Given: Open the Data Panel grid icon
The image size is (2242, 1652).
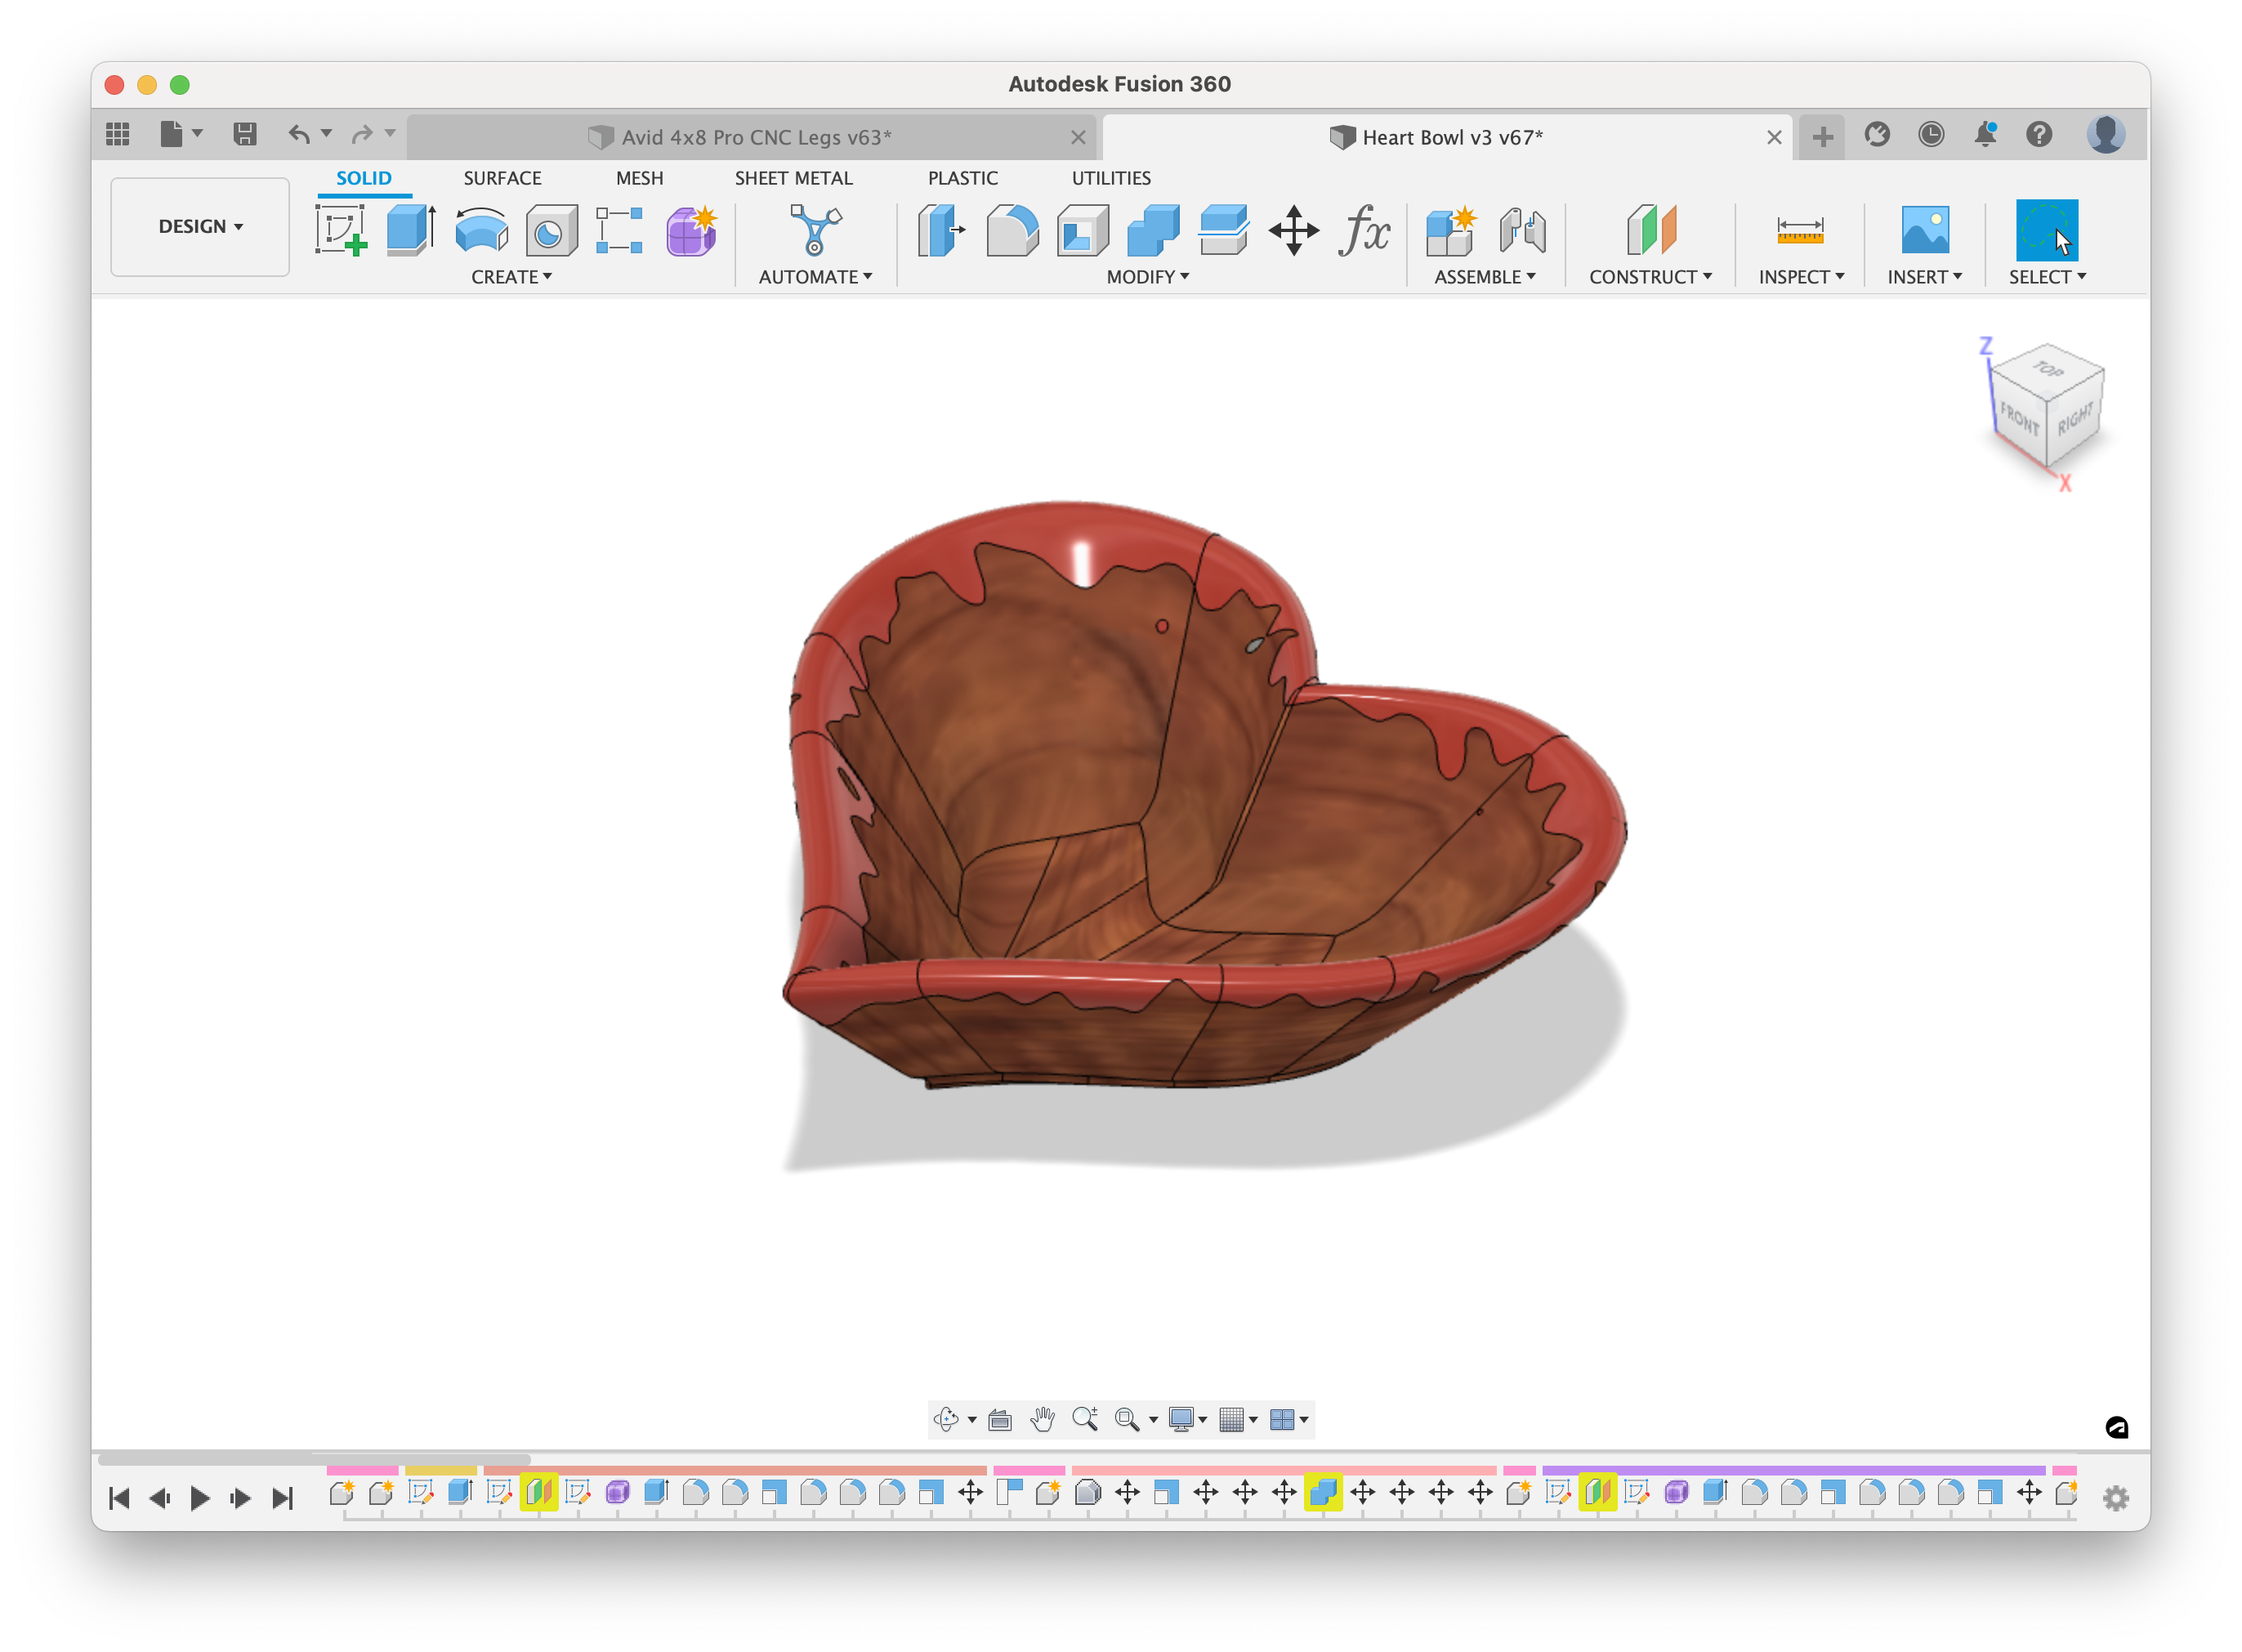Looking at the screenshot, I should (x=118, y=134).
